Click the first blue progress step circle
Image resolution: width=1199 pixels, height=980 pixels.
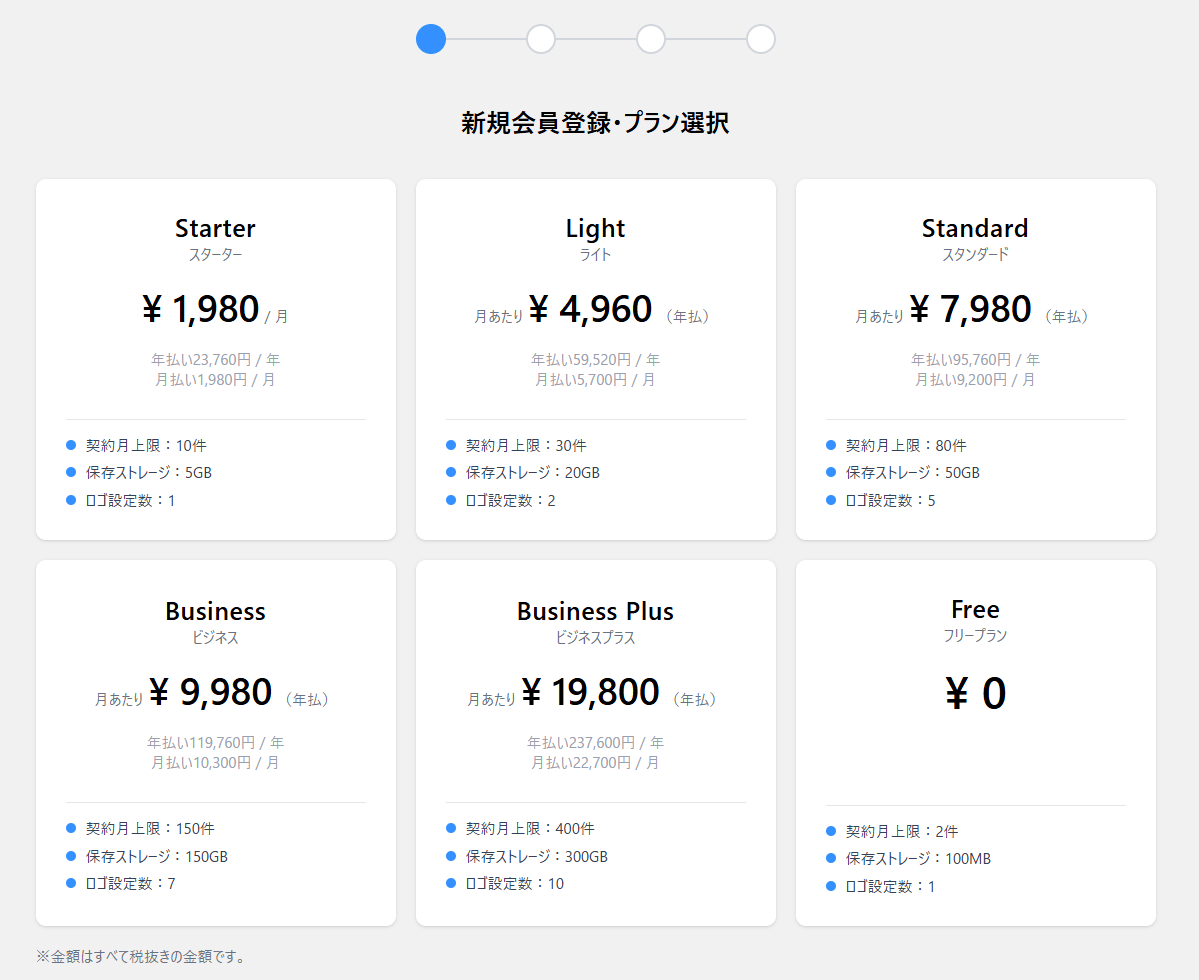click(x=431, y=39)
